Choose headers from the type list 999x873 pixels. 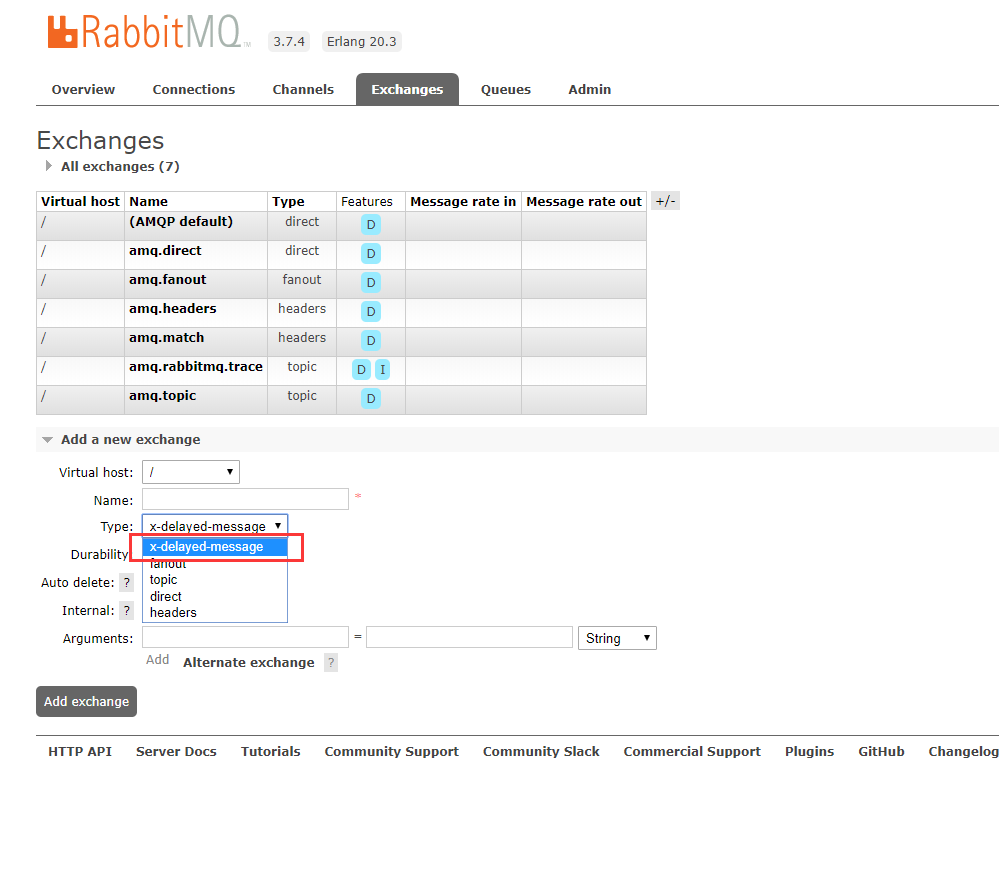click(215, 612)
